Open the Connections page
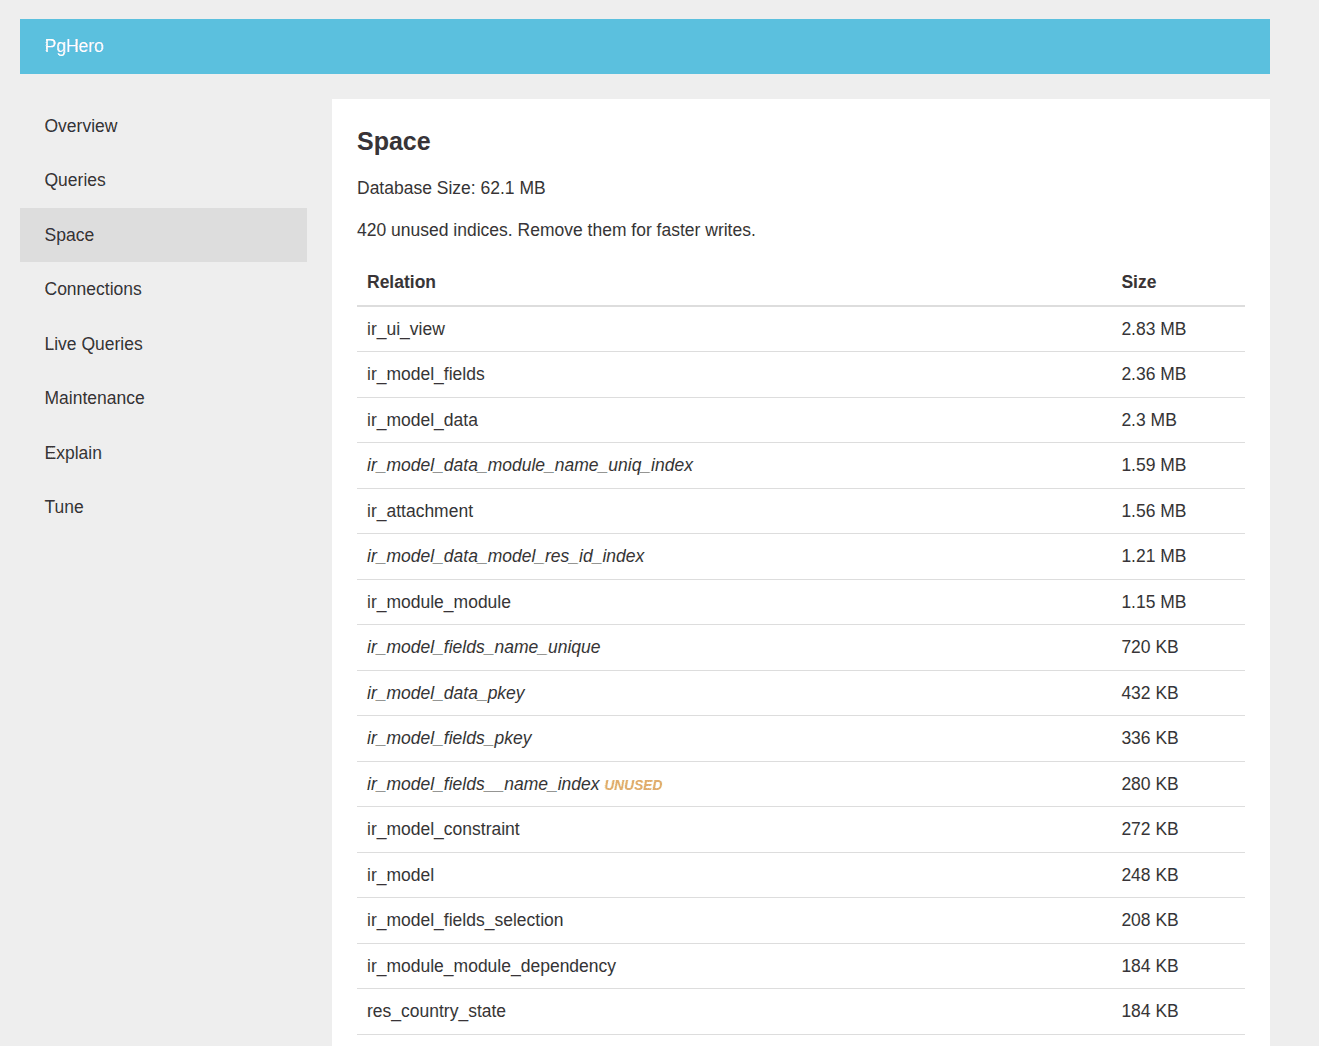Viewport: 1319px width, 1046px height. [92, 288]
